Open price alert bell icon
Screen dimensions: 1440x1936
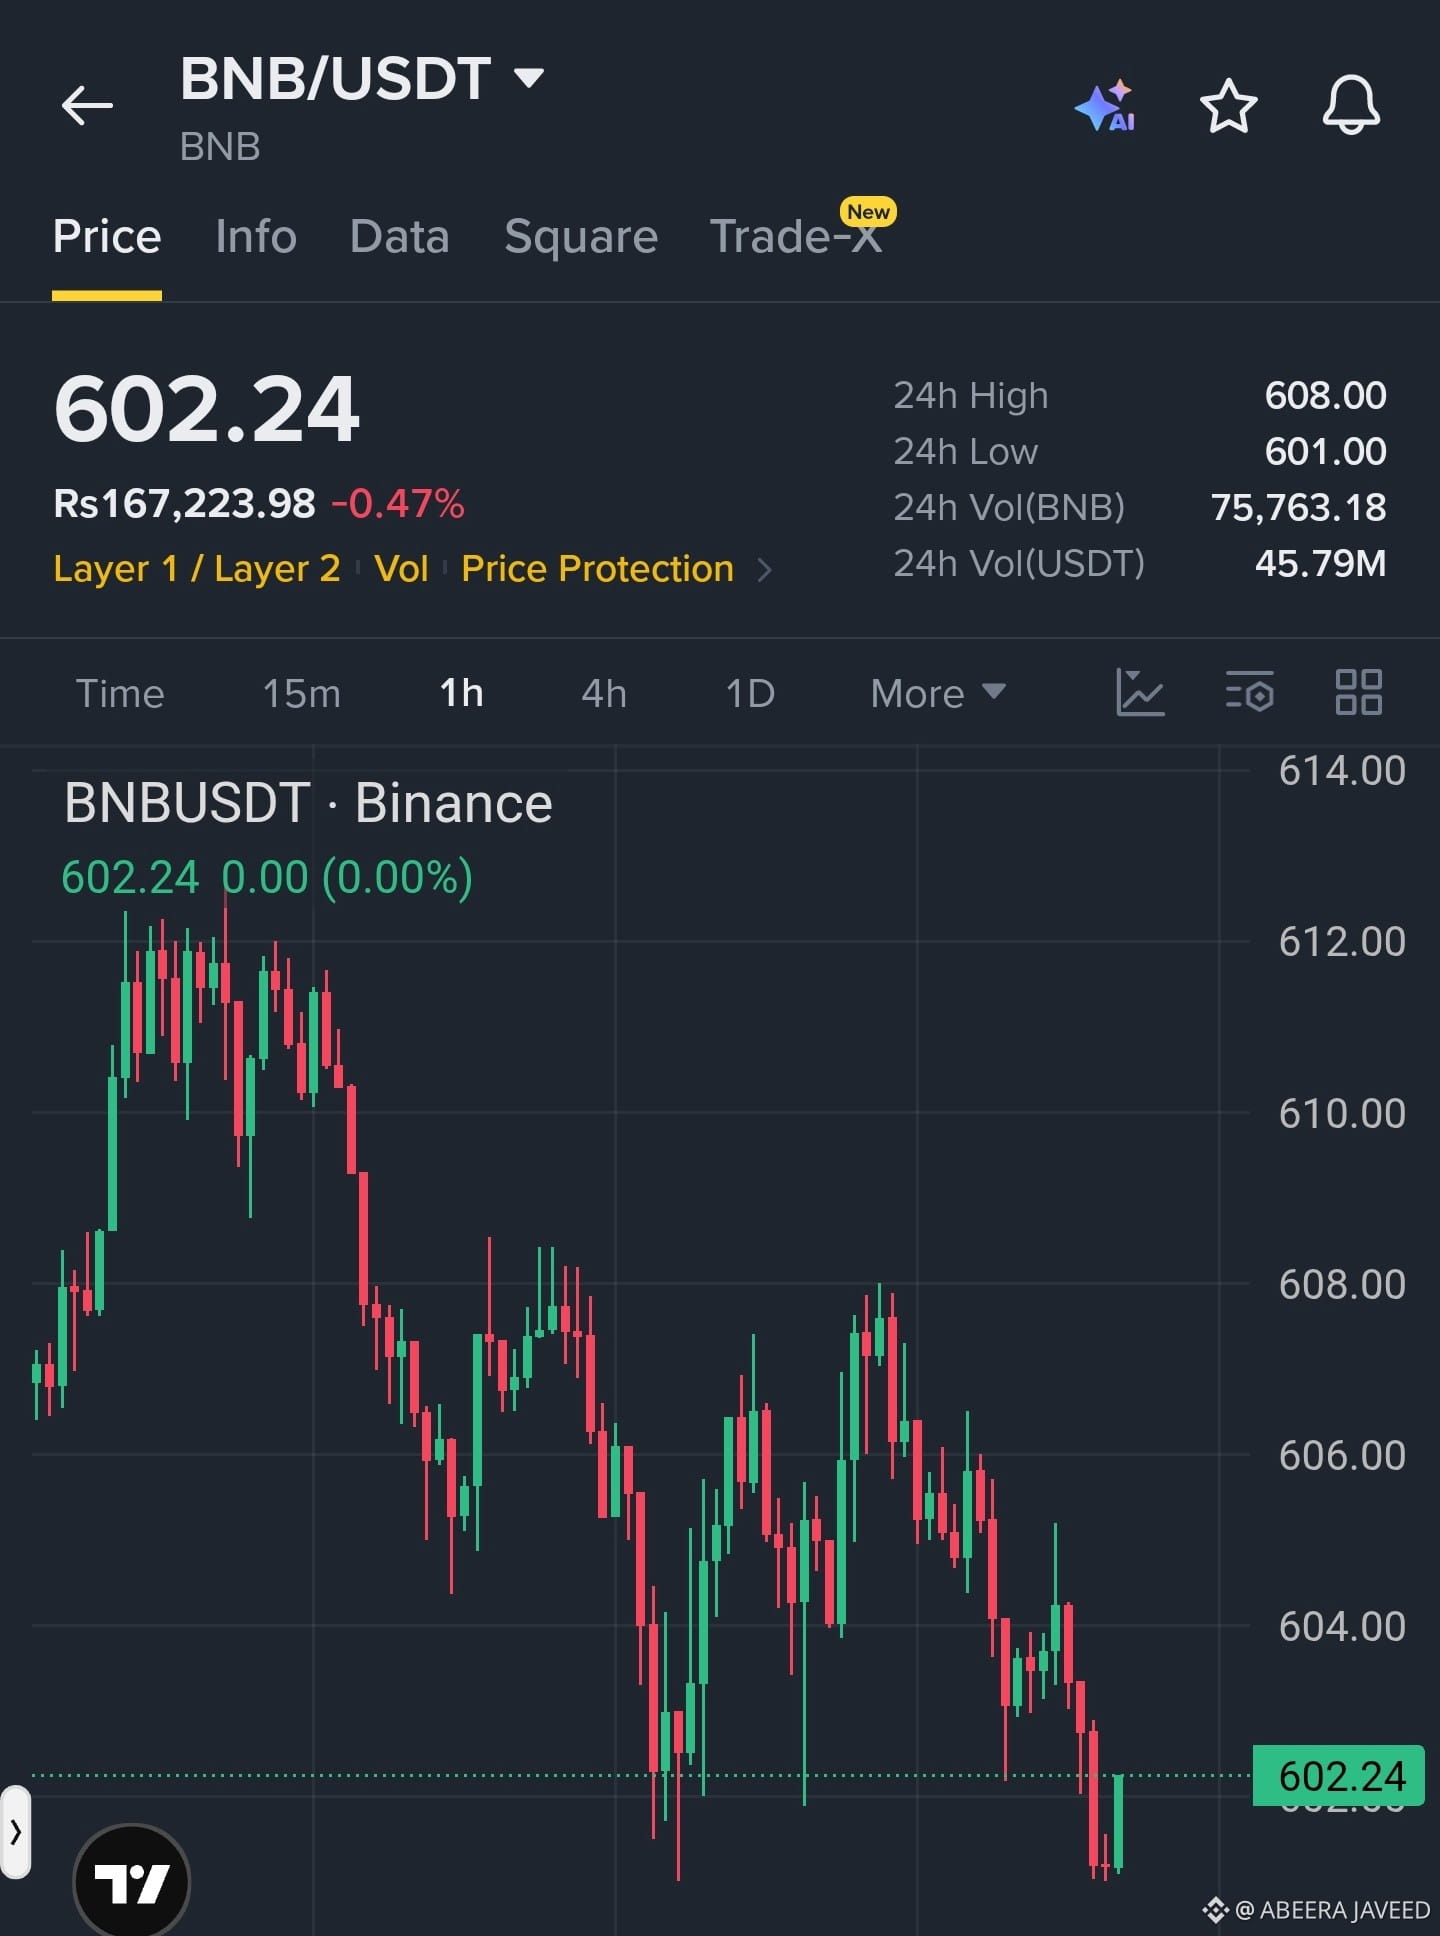[1351, 105]
